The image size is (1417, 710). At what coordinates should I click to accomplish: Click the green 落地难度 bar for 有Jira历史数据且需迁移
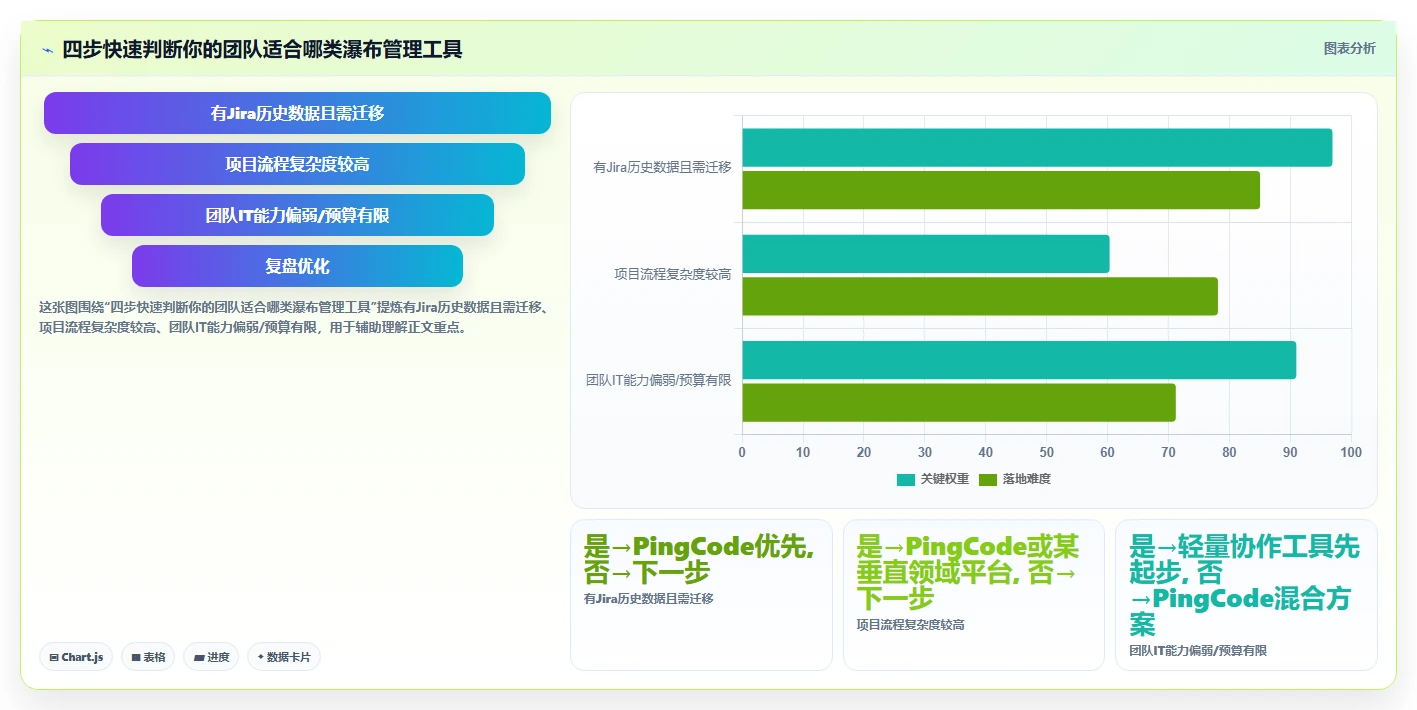click(x=1001, y=190)
